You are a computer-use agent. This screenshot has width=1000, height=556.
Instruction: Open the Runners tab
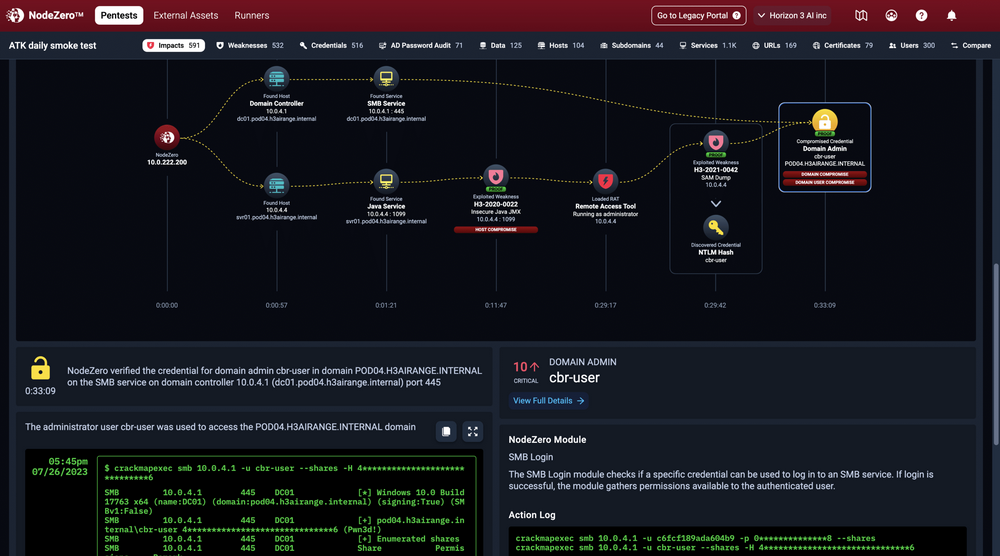click(x=252, y=16)
